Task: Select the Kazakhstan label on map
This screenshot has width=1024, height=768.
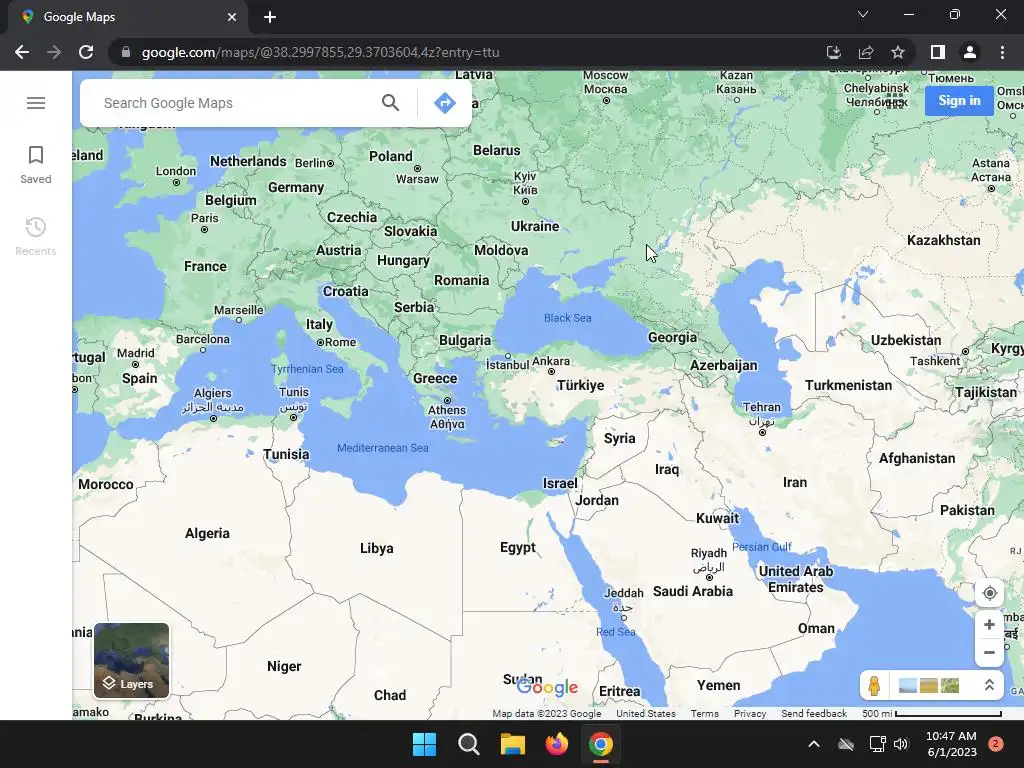Action: pyautogui.click(x=944, y=240)
